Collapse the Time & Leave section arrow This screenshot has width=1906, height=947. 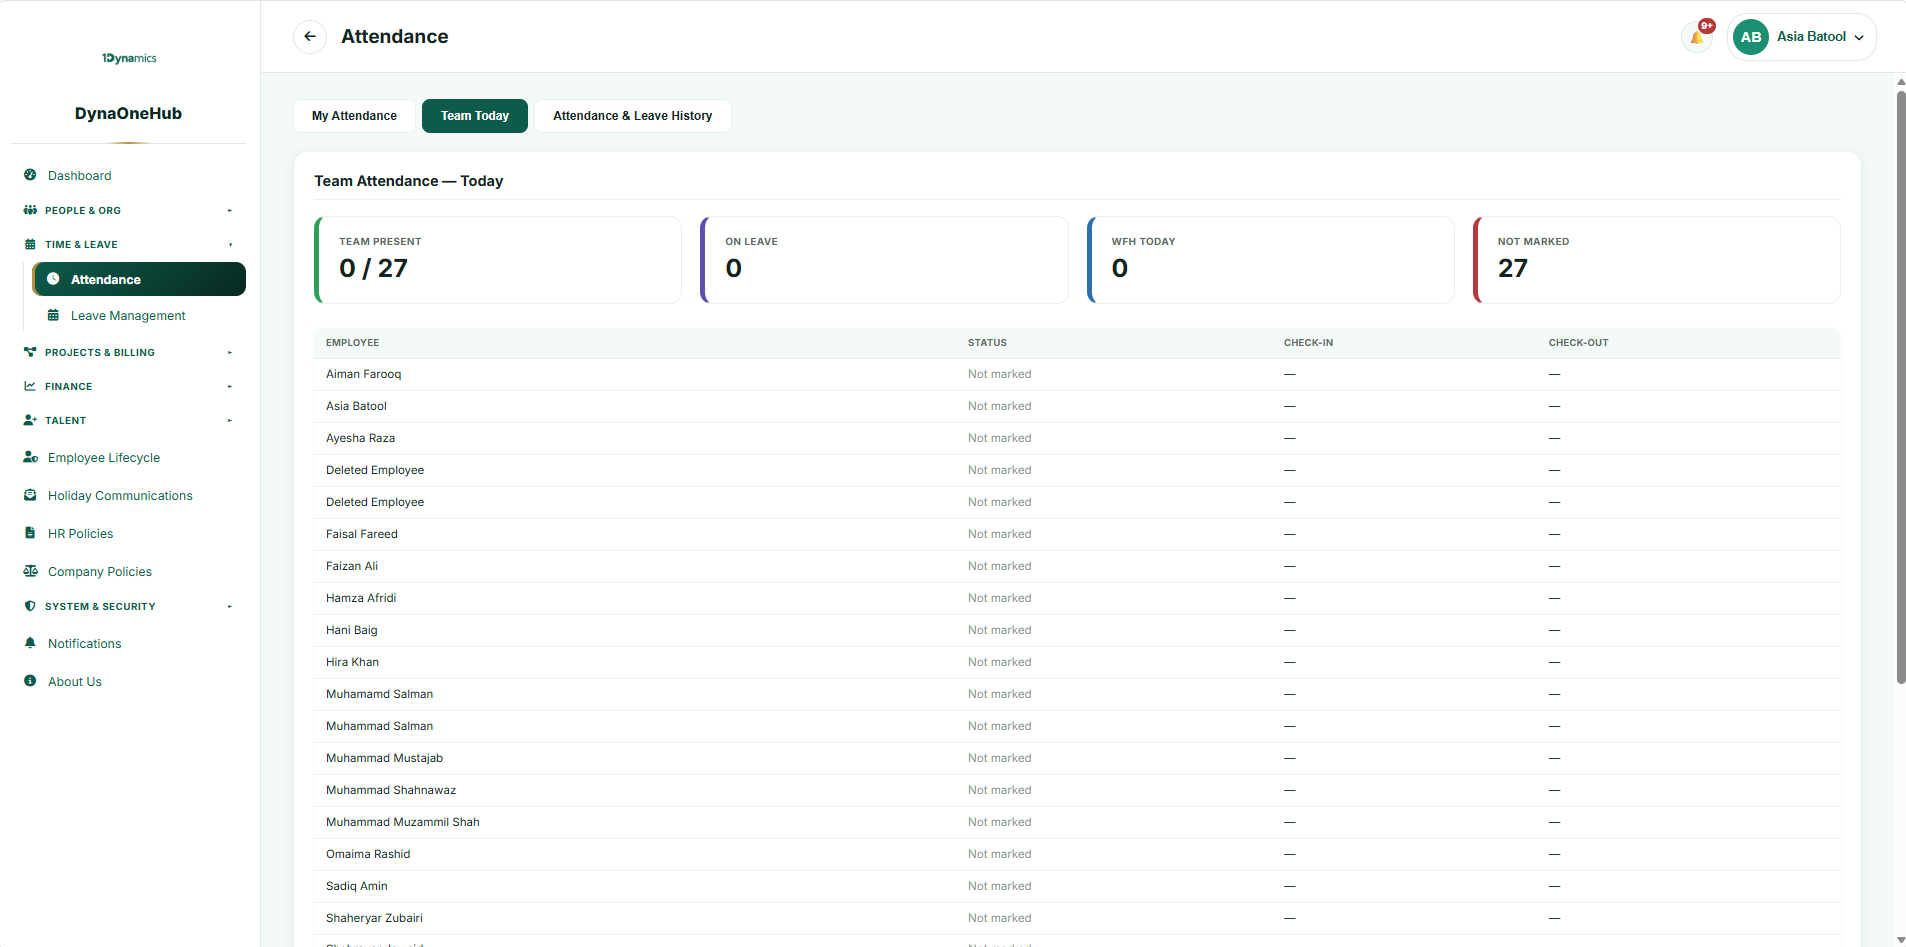coord(230,244)
